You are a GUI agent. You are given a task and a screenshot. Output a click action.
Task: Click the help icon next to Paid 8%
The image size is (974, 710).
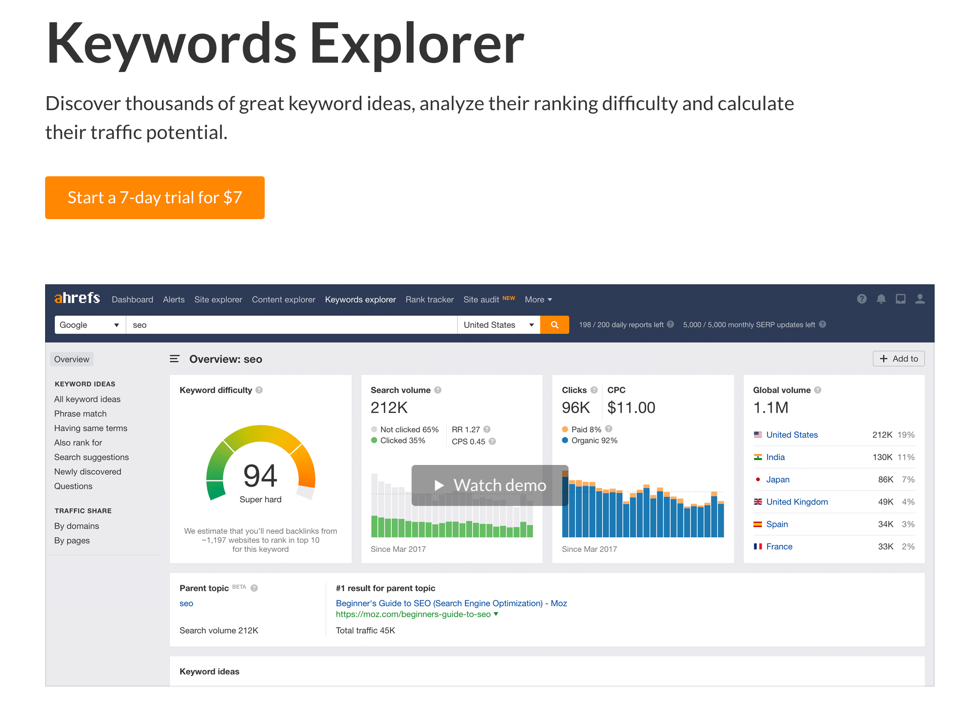[x=609, y=429]
